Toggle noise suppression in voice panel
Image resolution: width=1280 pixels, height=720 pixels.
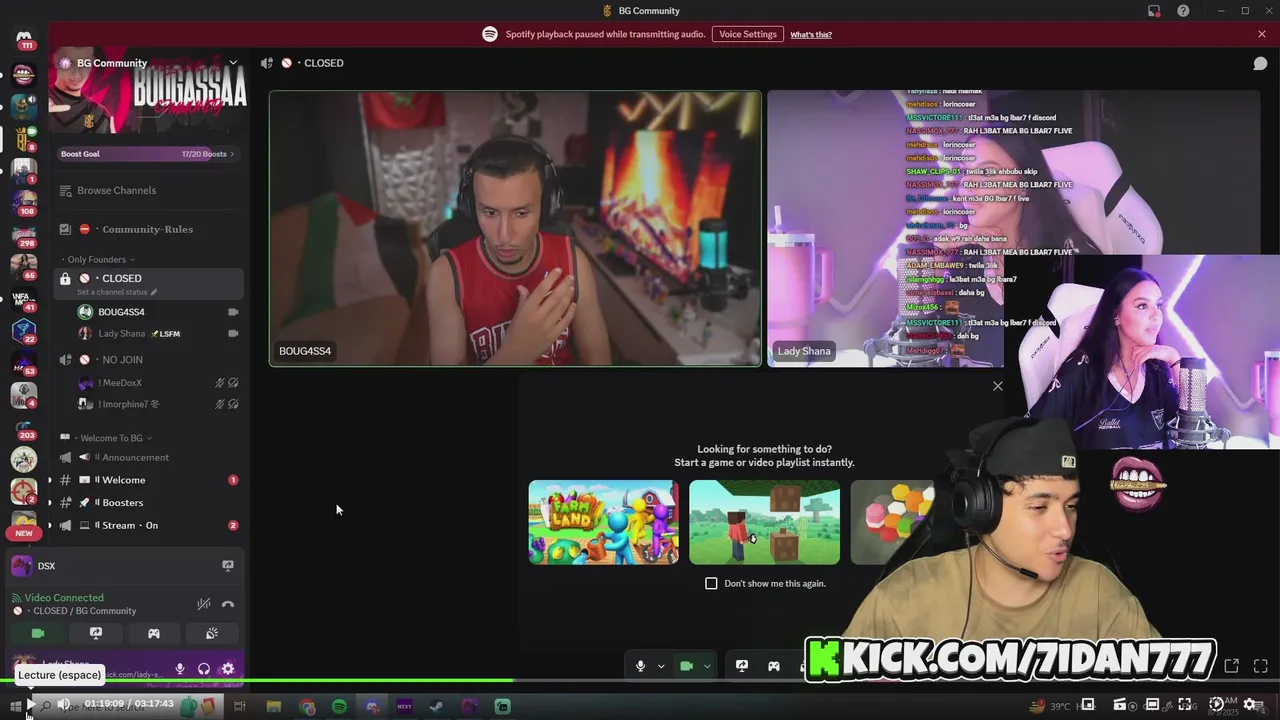point(204,604)
